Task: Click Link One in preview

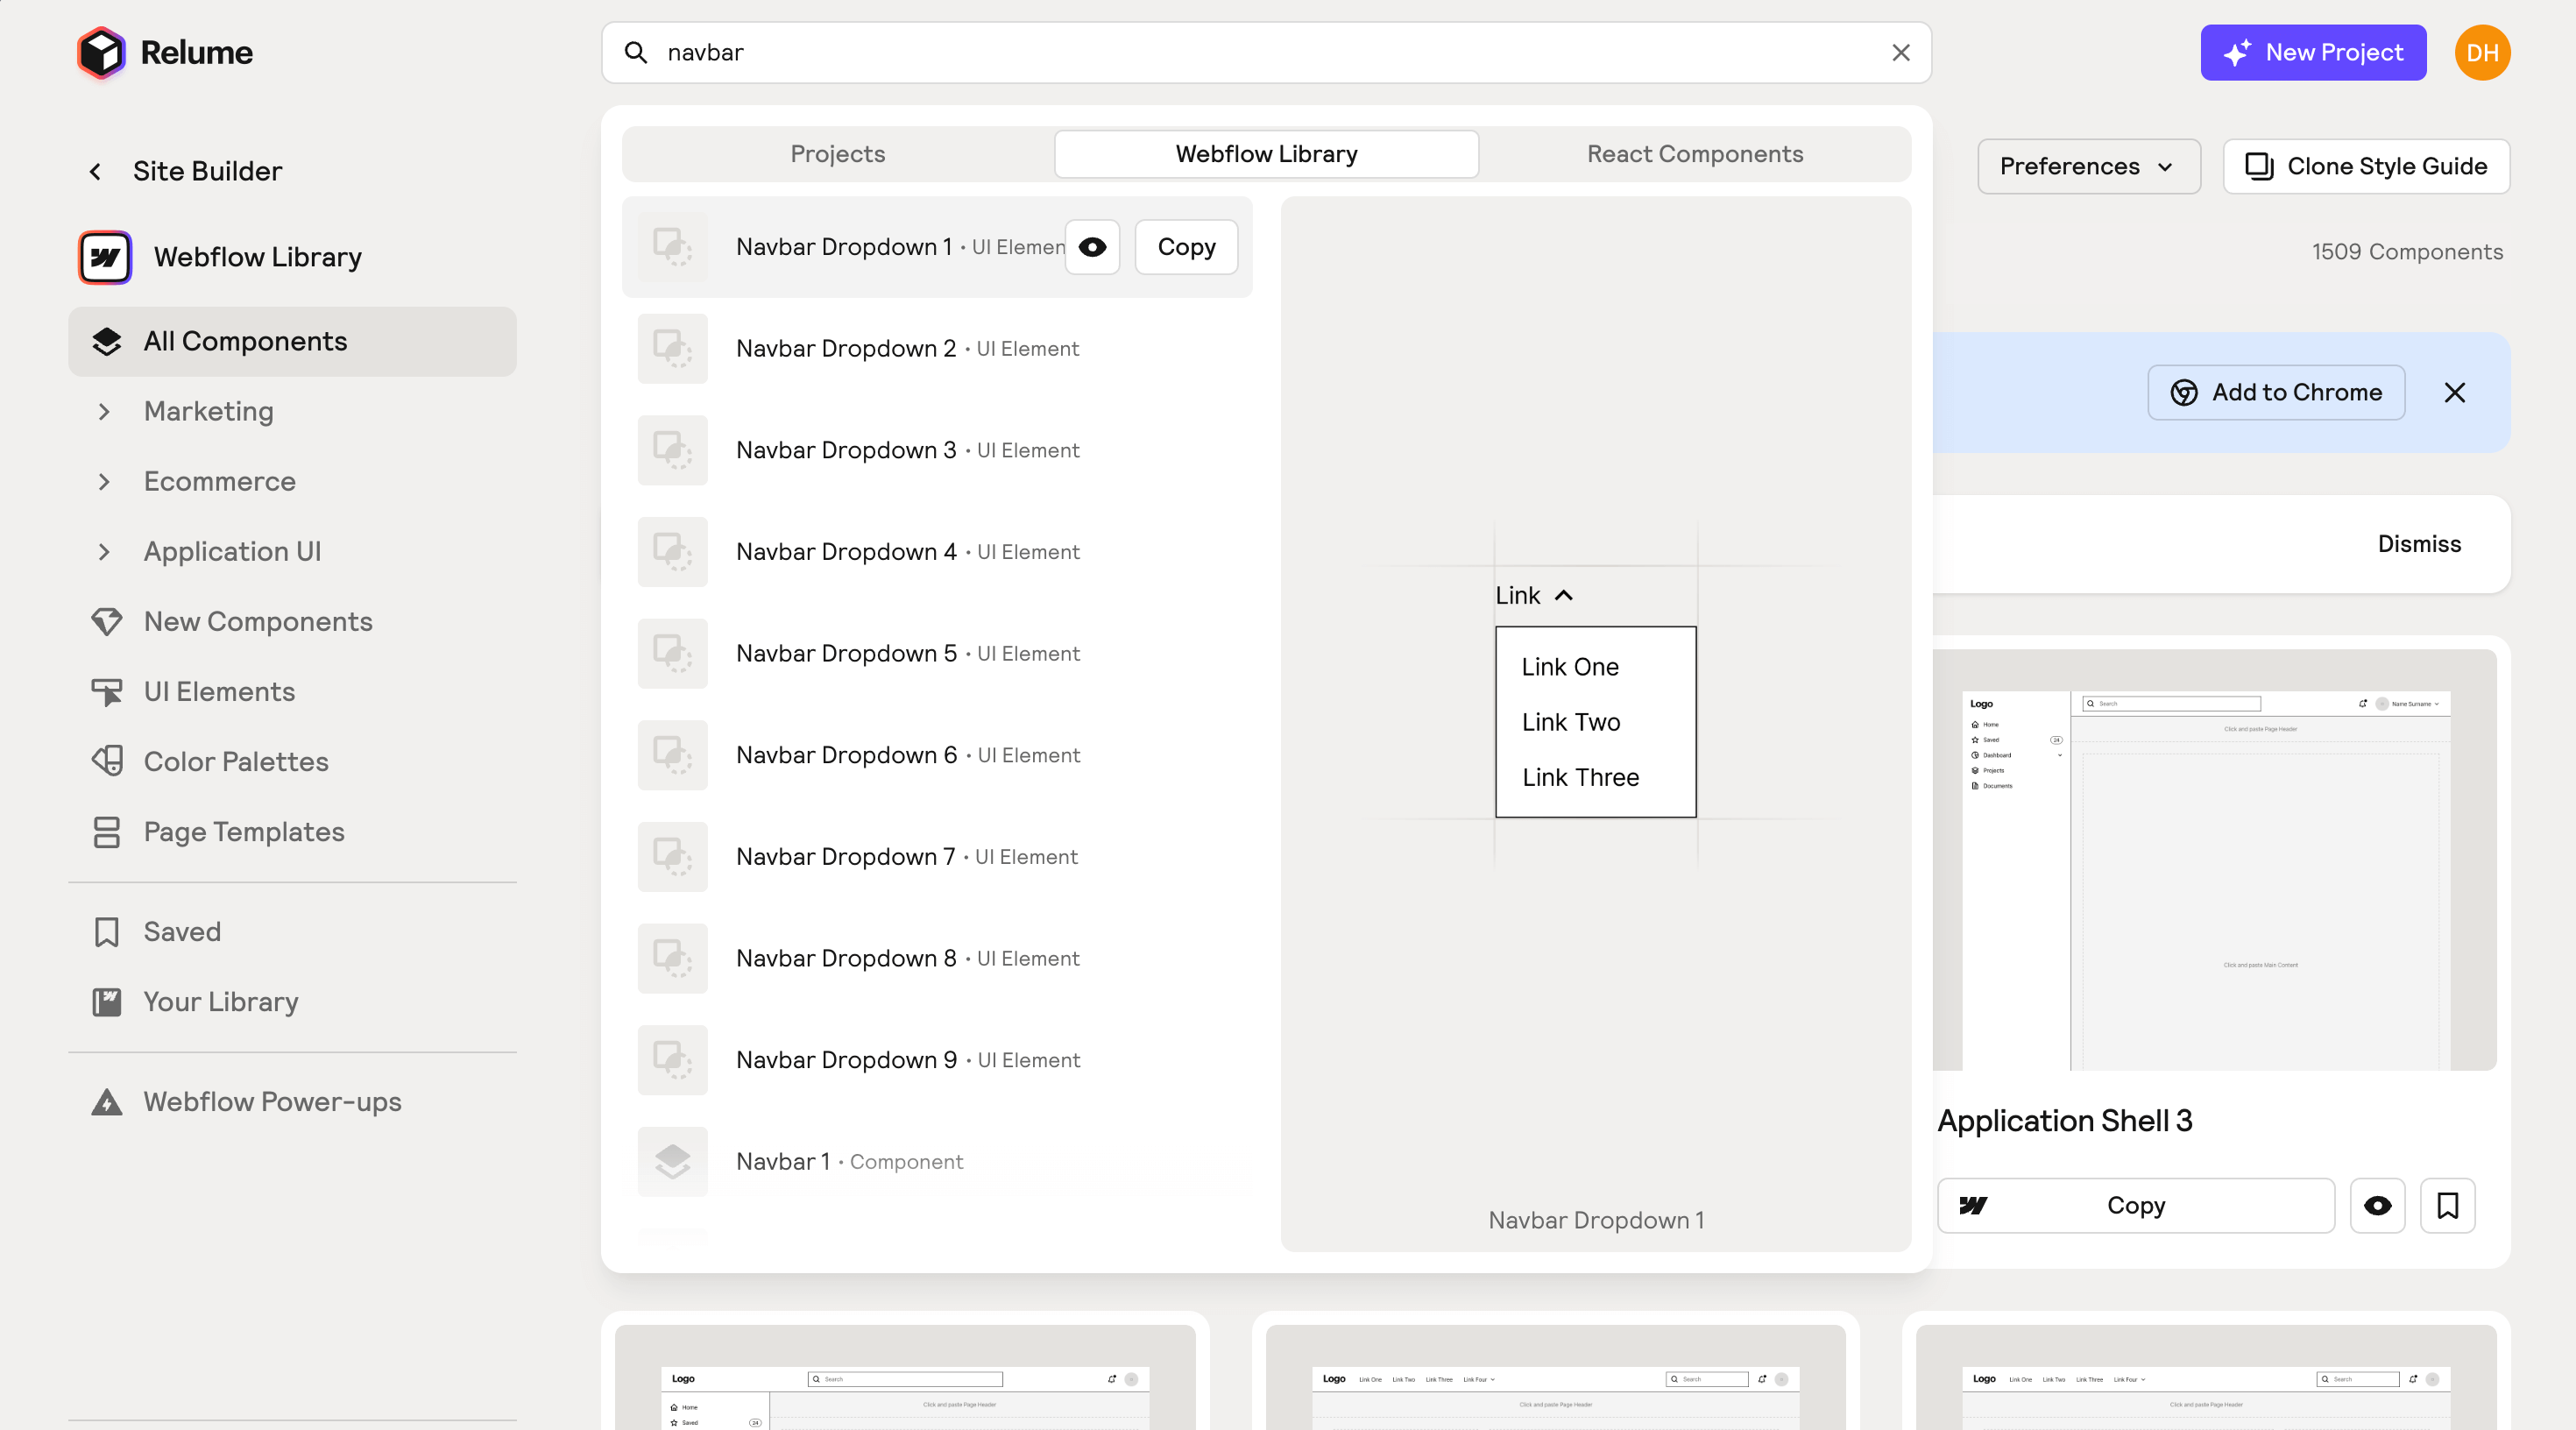Action: (x=1570, y=667)
